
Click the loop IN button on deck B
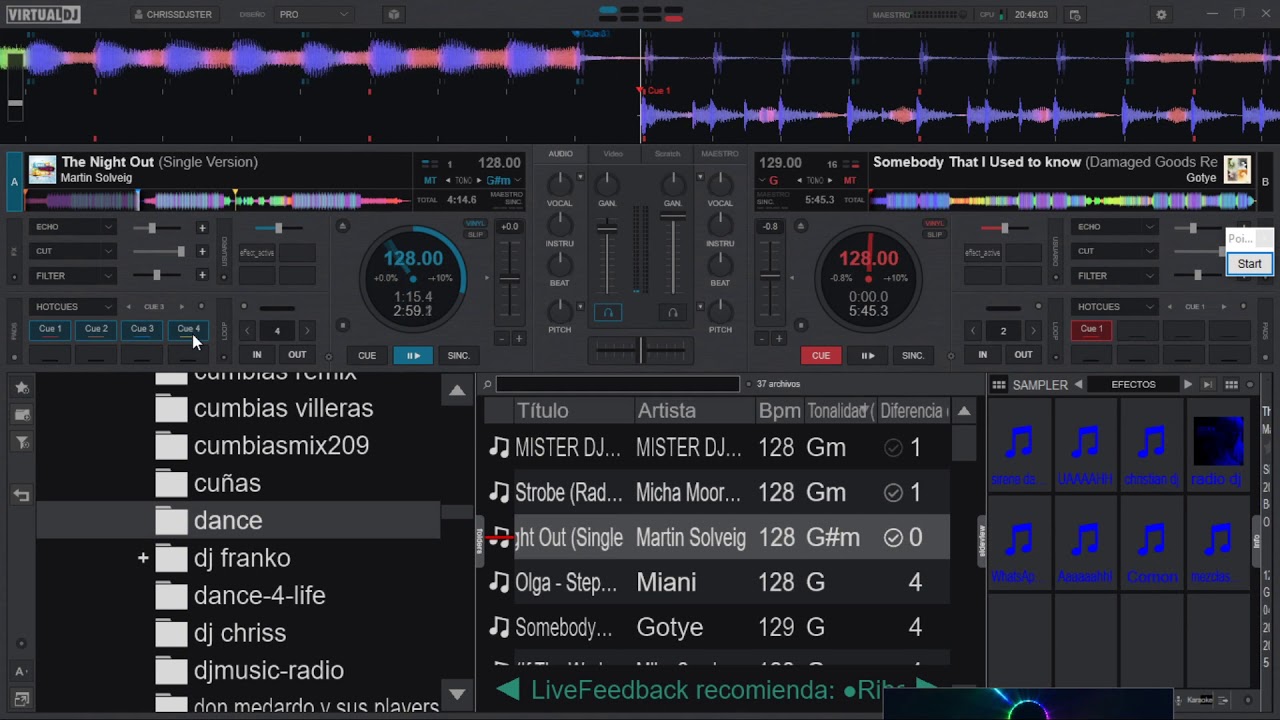tap(982, 355)
